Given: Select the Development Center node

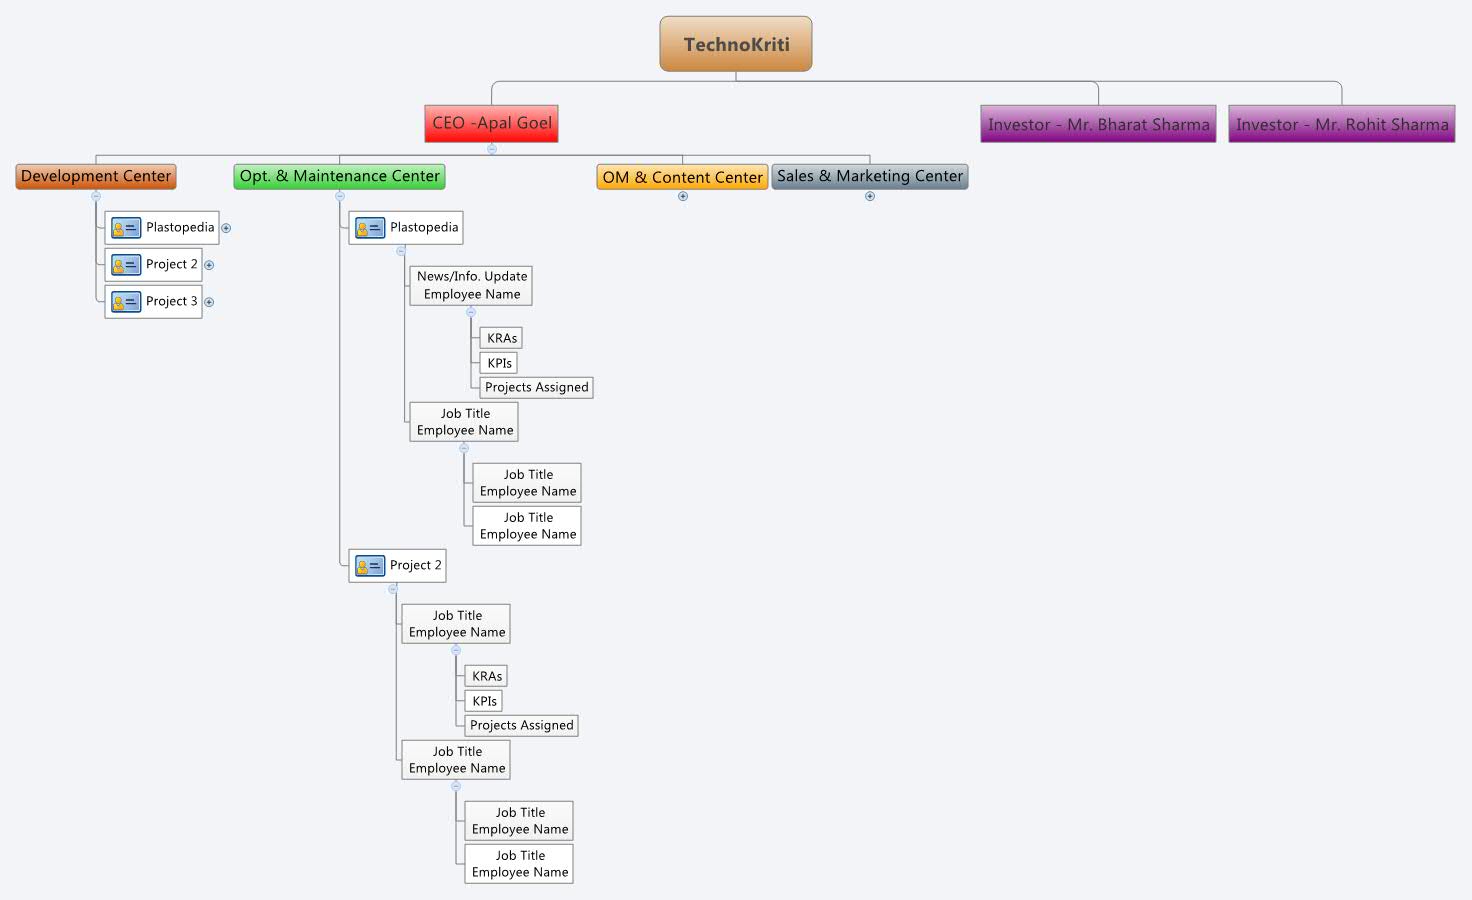Looking at the screenshot, I should pyautogui.click(x=95, y=176).
